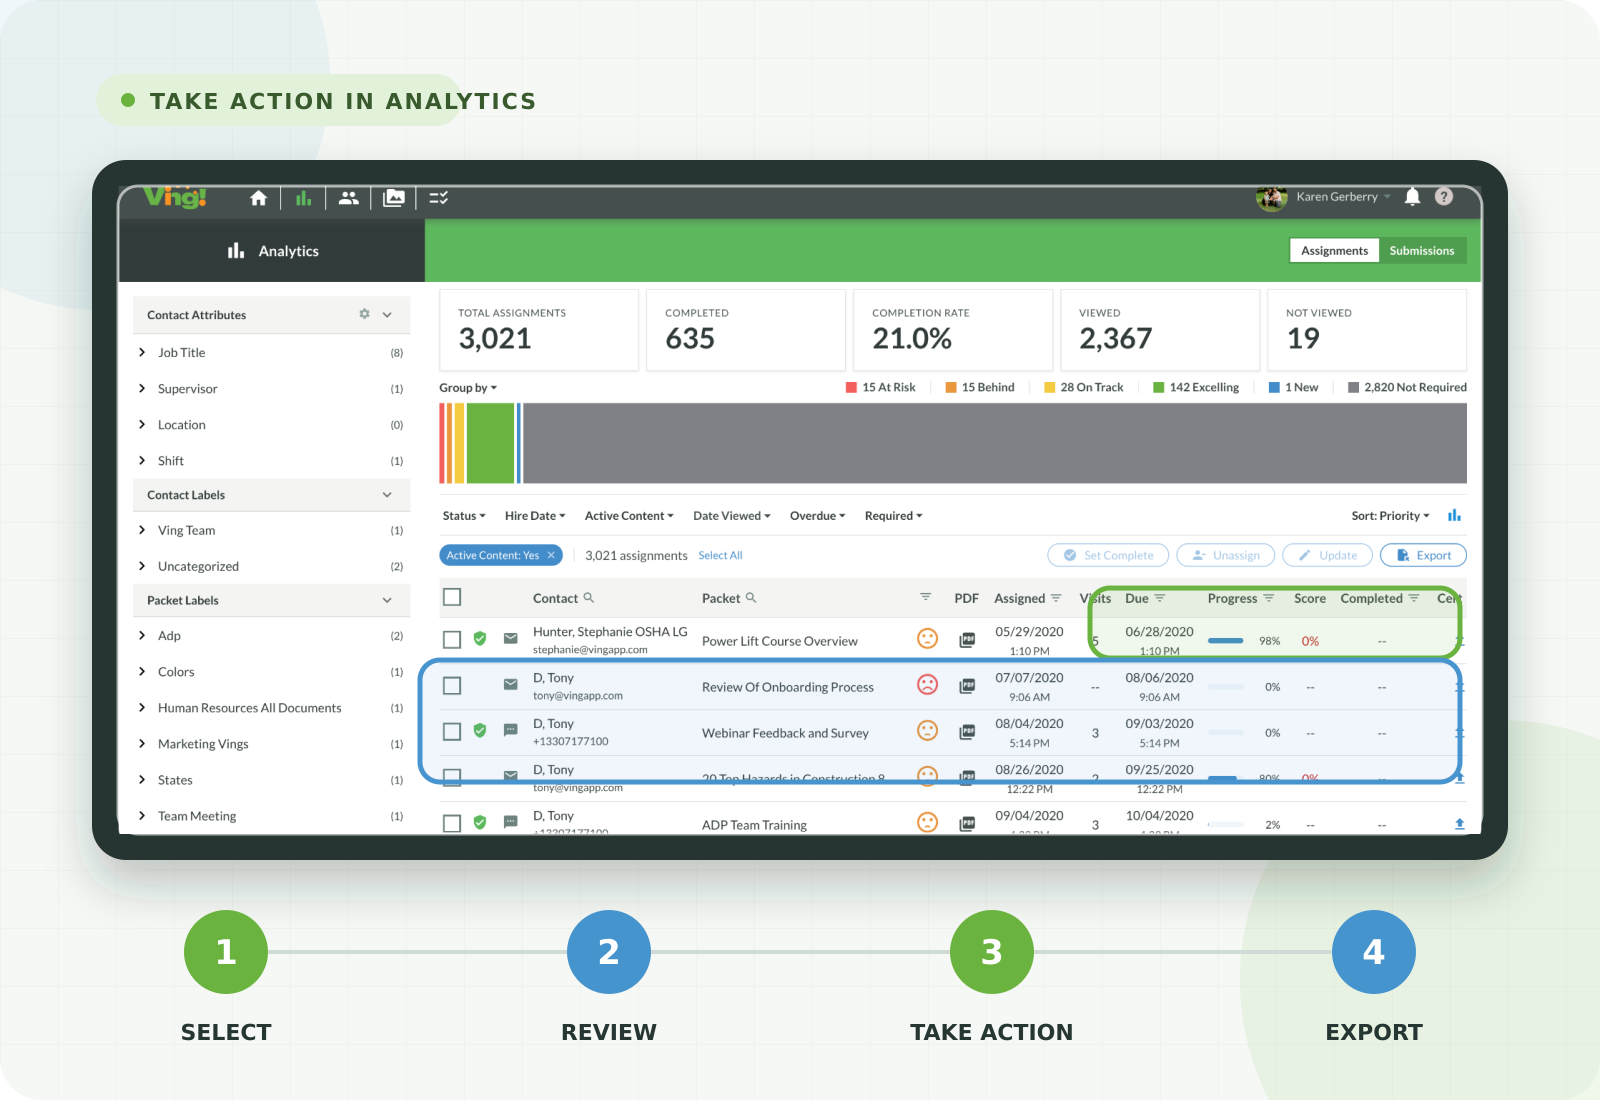Check the Webinar Feedback and Survey row checkbox
The height and width of the screenshot is (1100, 1600).
[452, 731]
